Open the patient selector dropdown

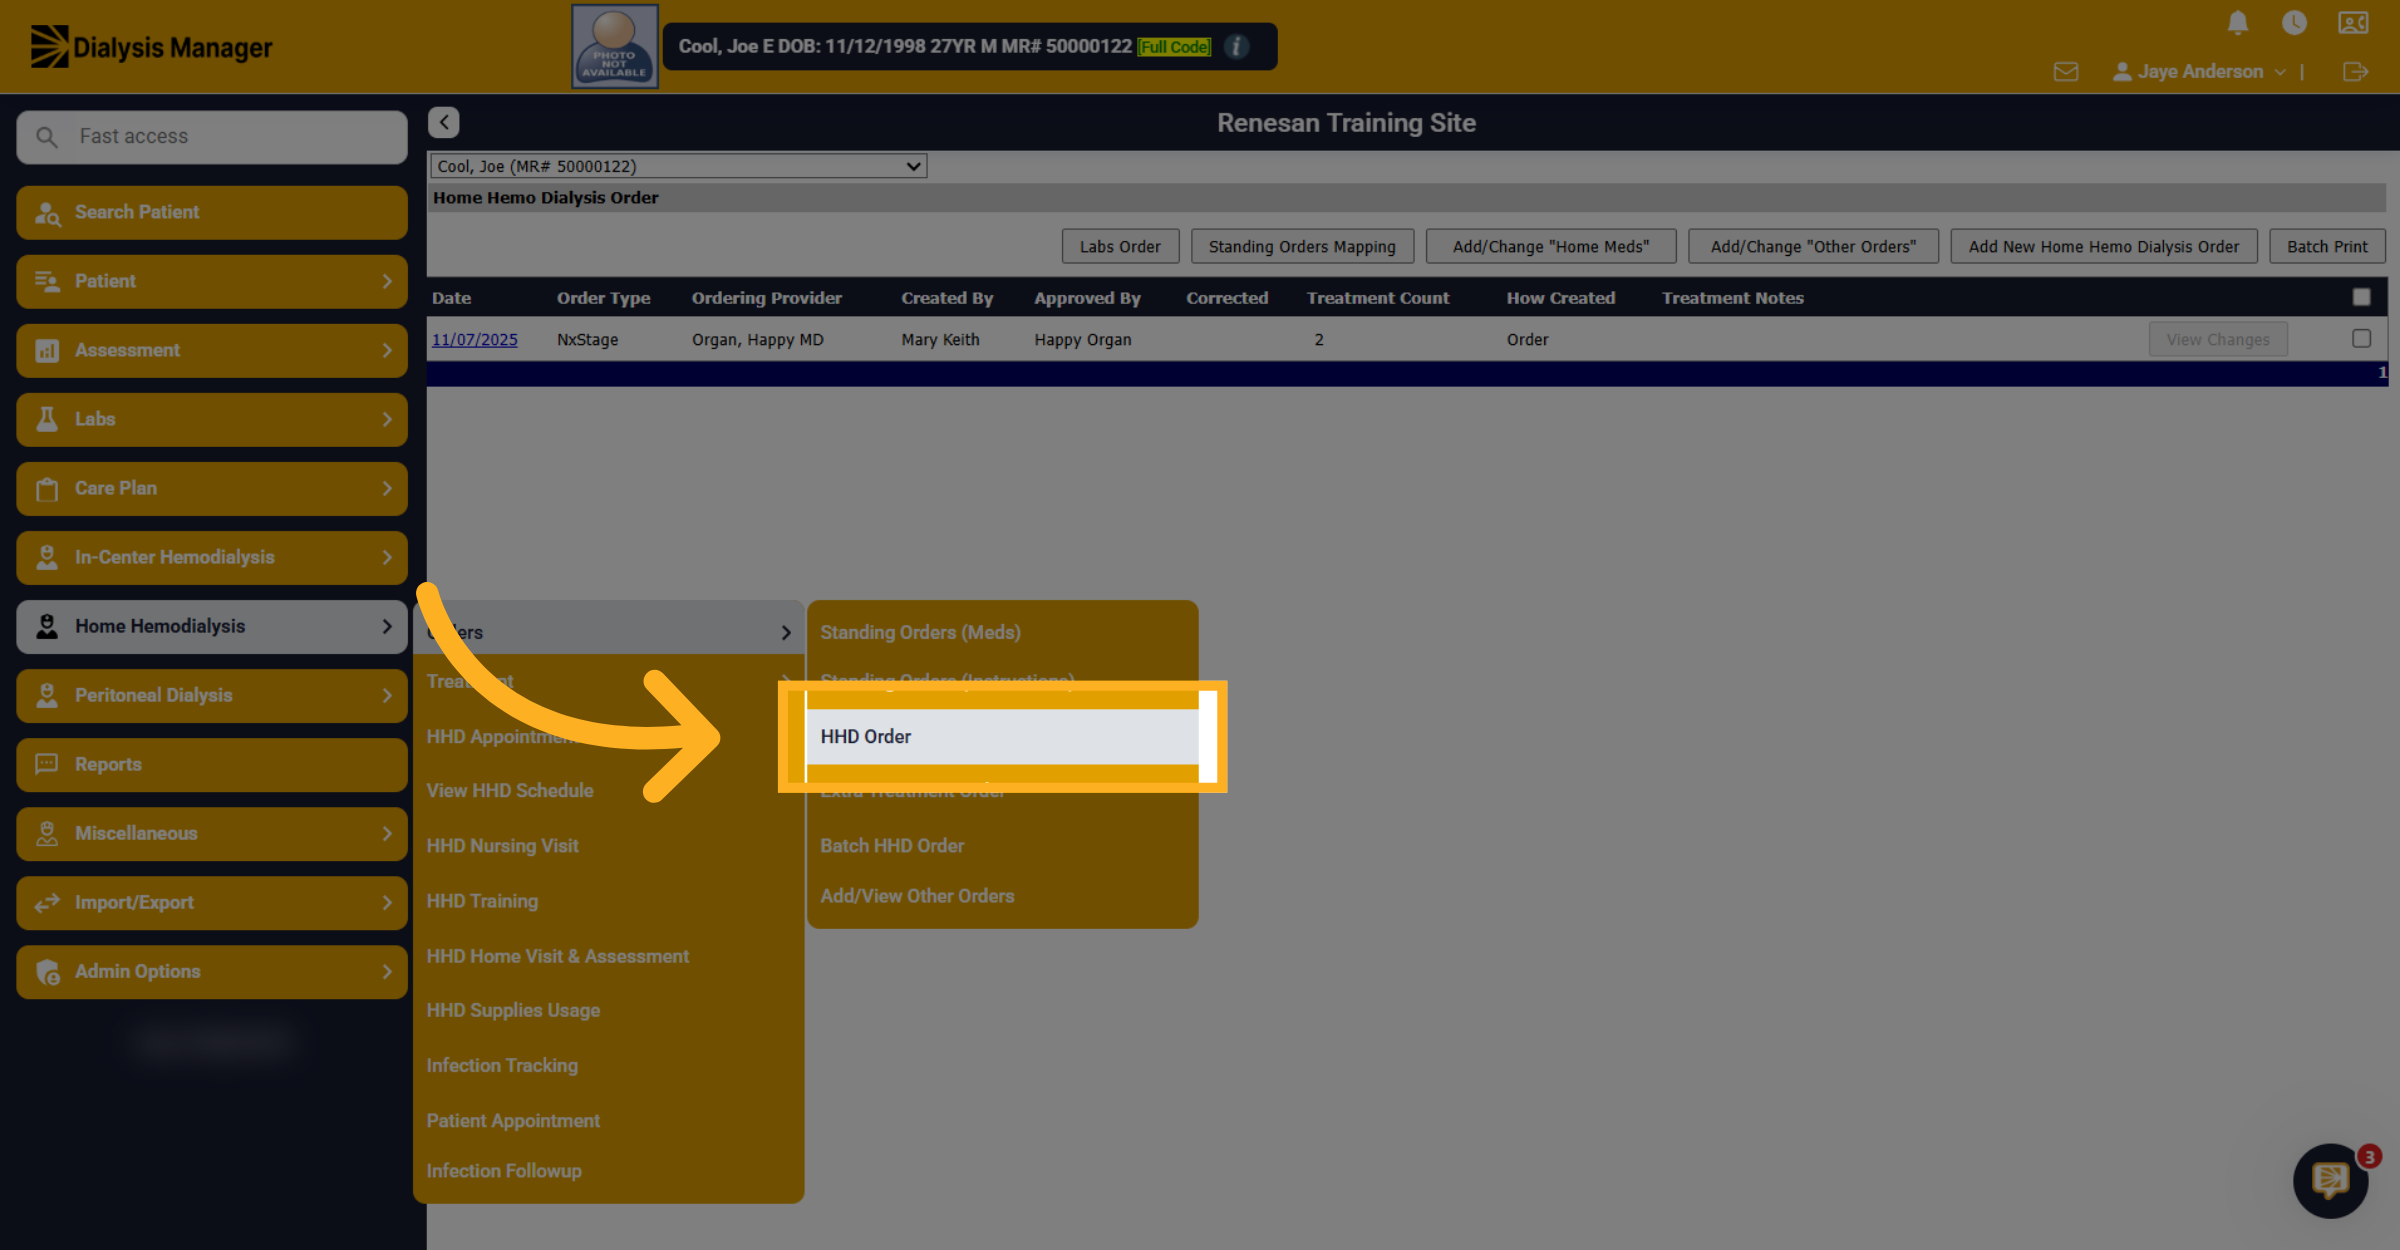pos(678,166)
